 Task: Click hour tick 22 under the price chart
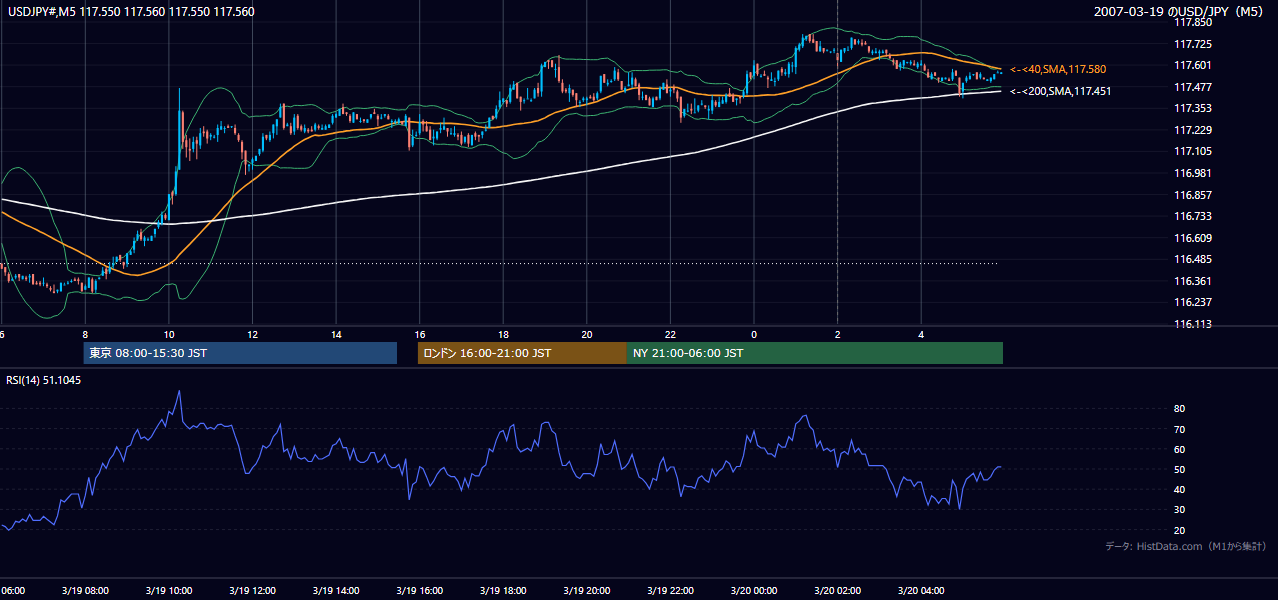point(670,334)
